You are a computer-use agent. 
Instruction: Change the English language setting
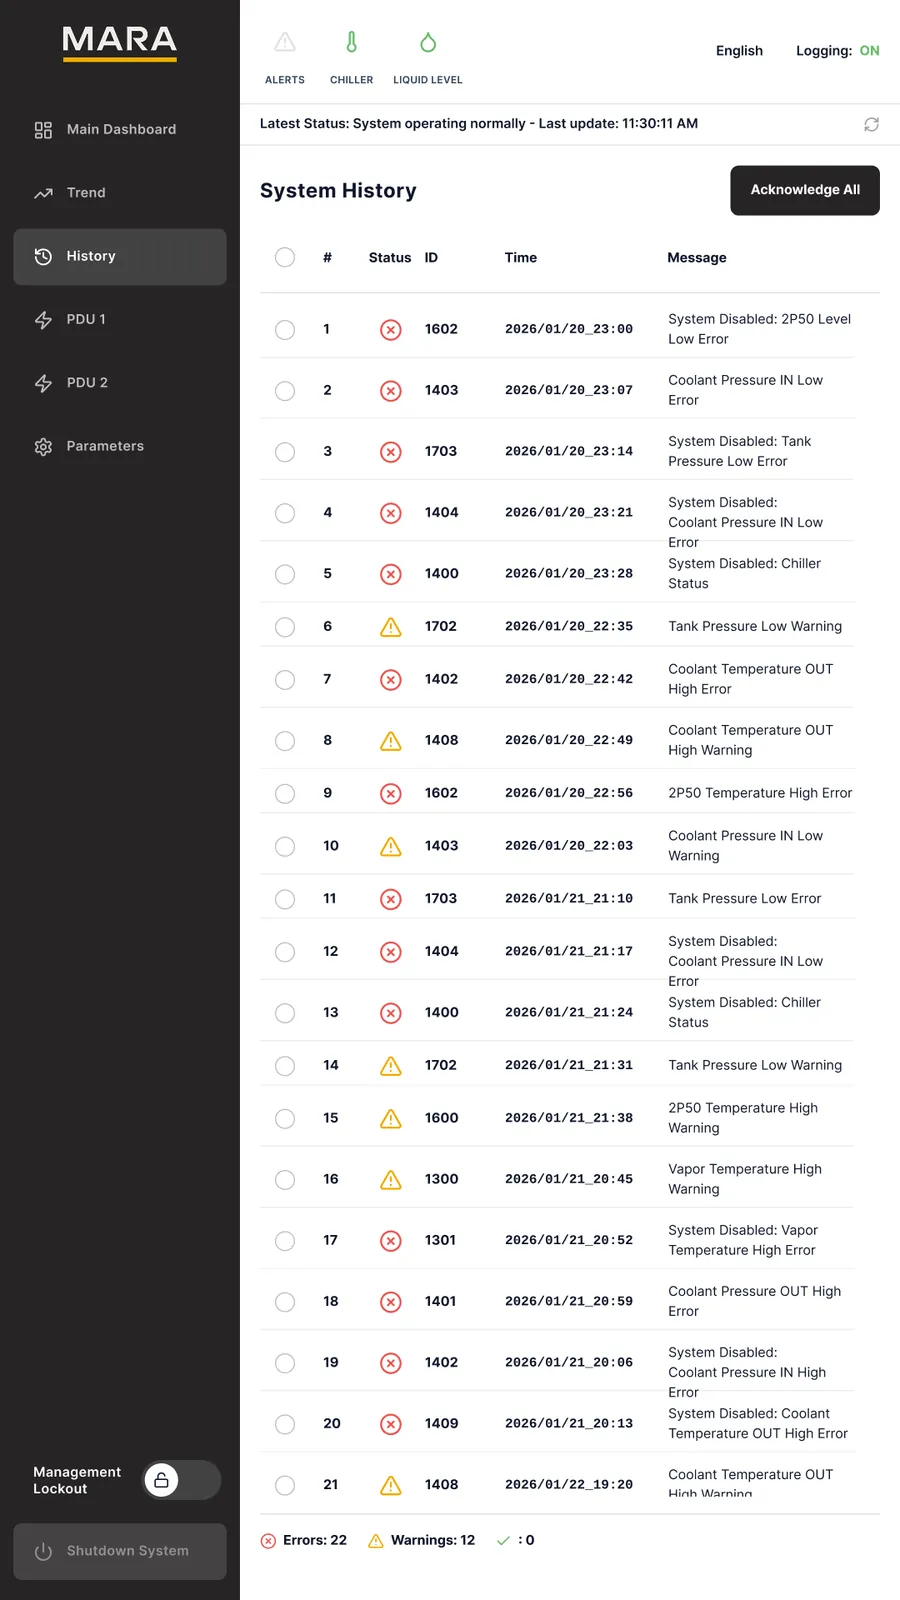pyautogui.click(x=739, y=51)
